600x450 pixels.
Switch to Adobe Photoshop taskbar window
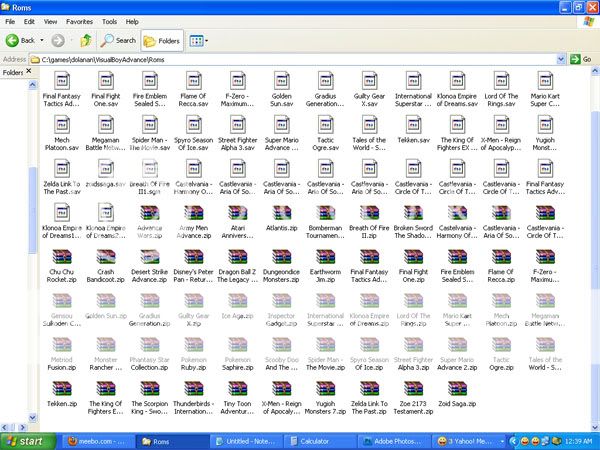(x=395, y=442)
